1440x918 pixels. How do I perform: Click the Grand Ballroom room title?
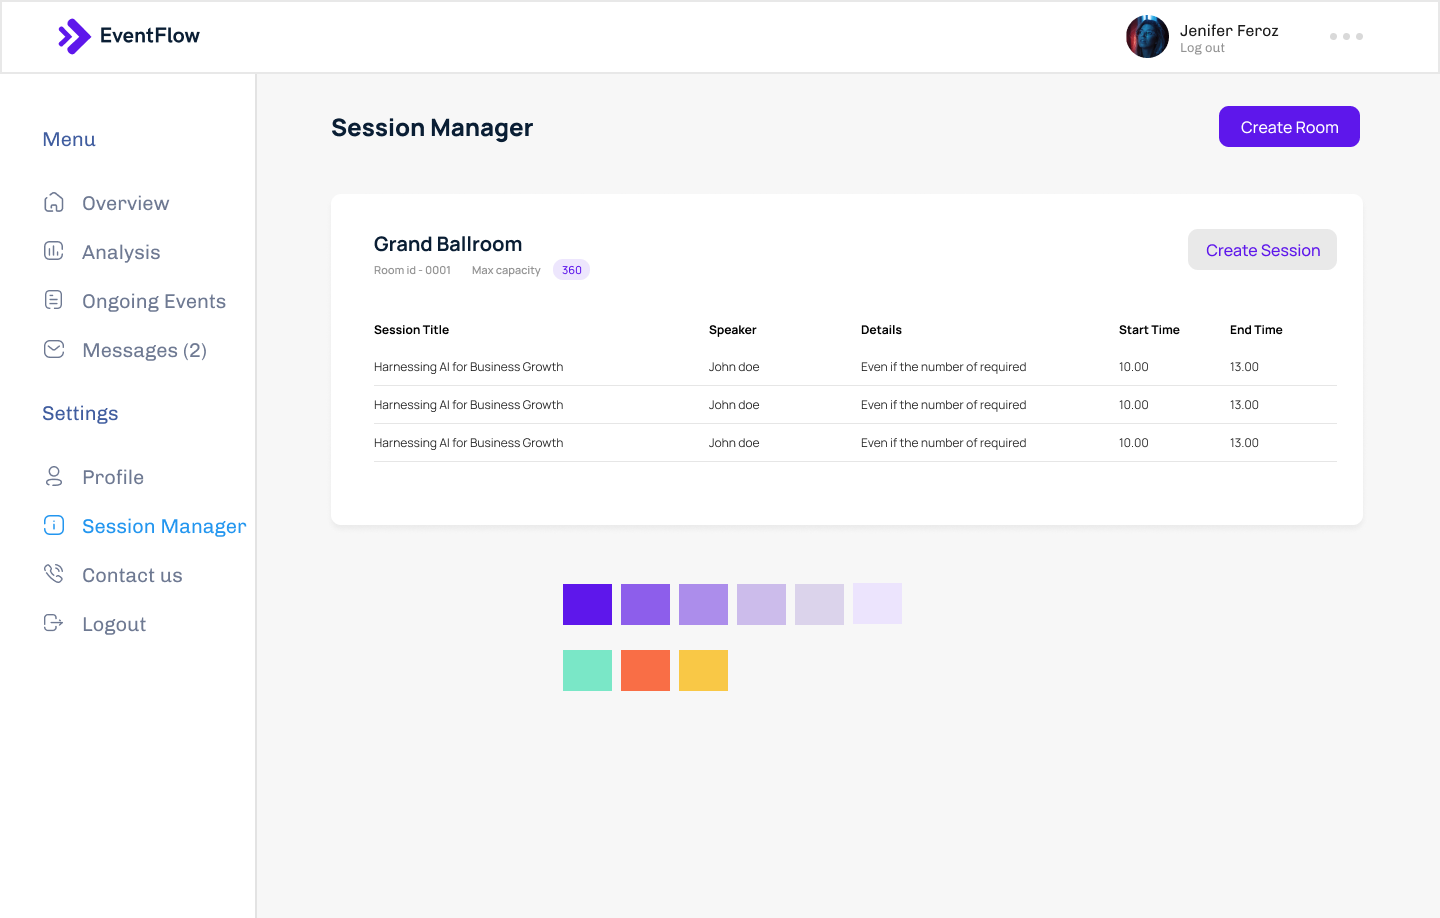(x=448, y=244)
